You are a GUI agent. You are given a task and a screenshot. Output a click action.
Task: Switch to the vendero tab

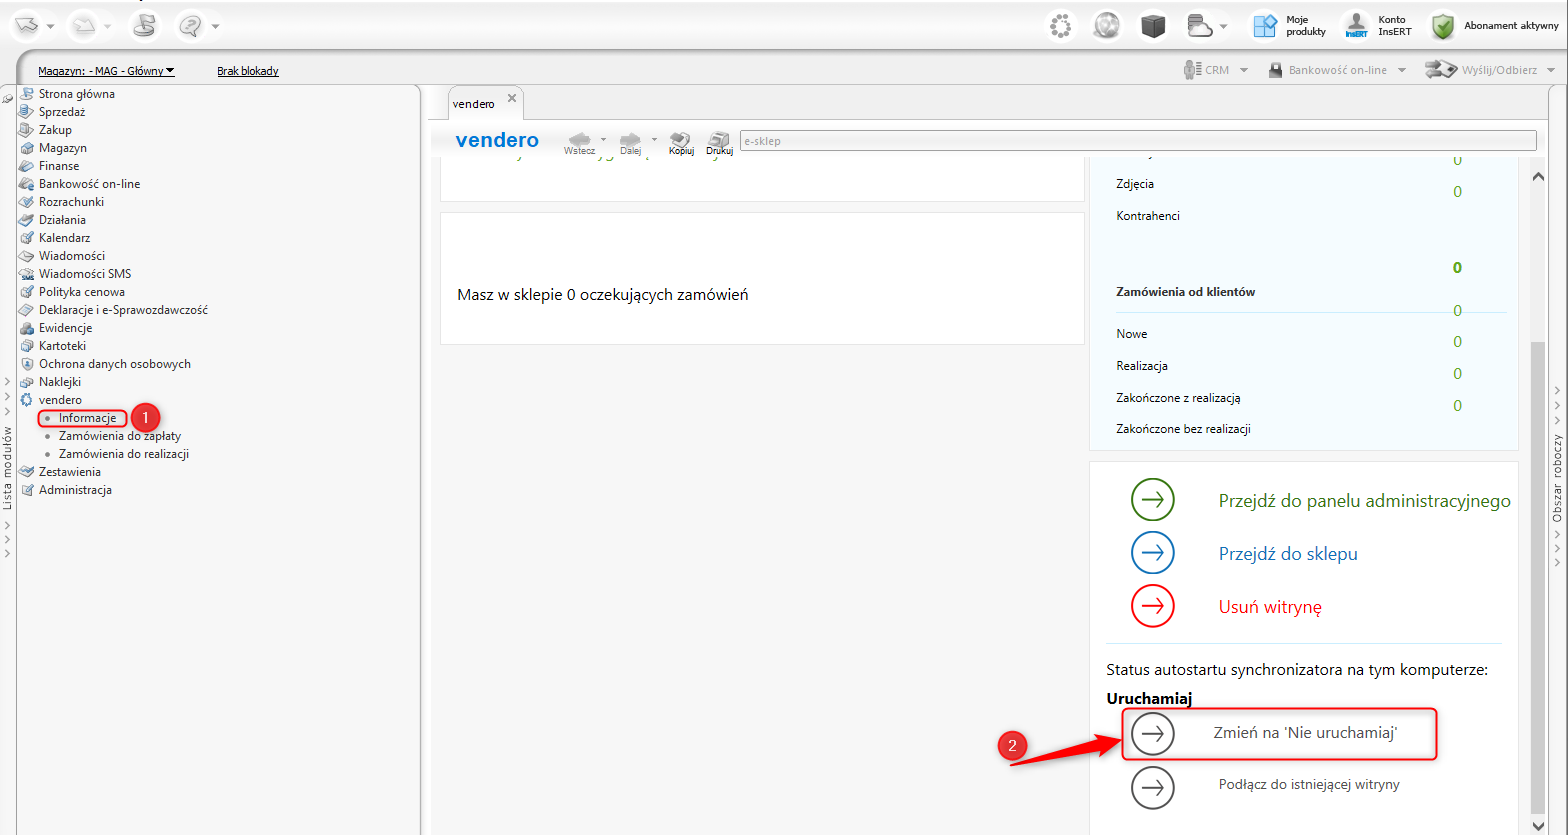(474, 103)
